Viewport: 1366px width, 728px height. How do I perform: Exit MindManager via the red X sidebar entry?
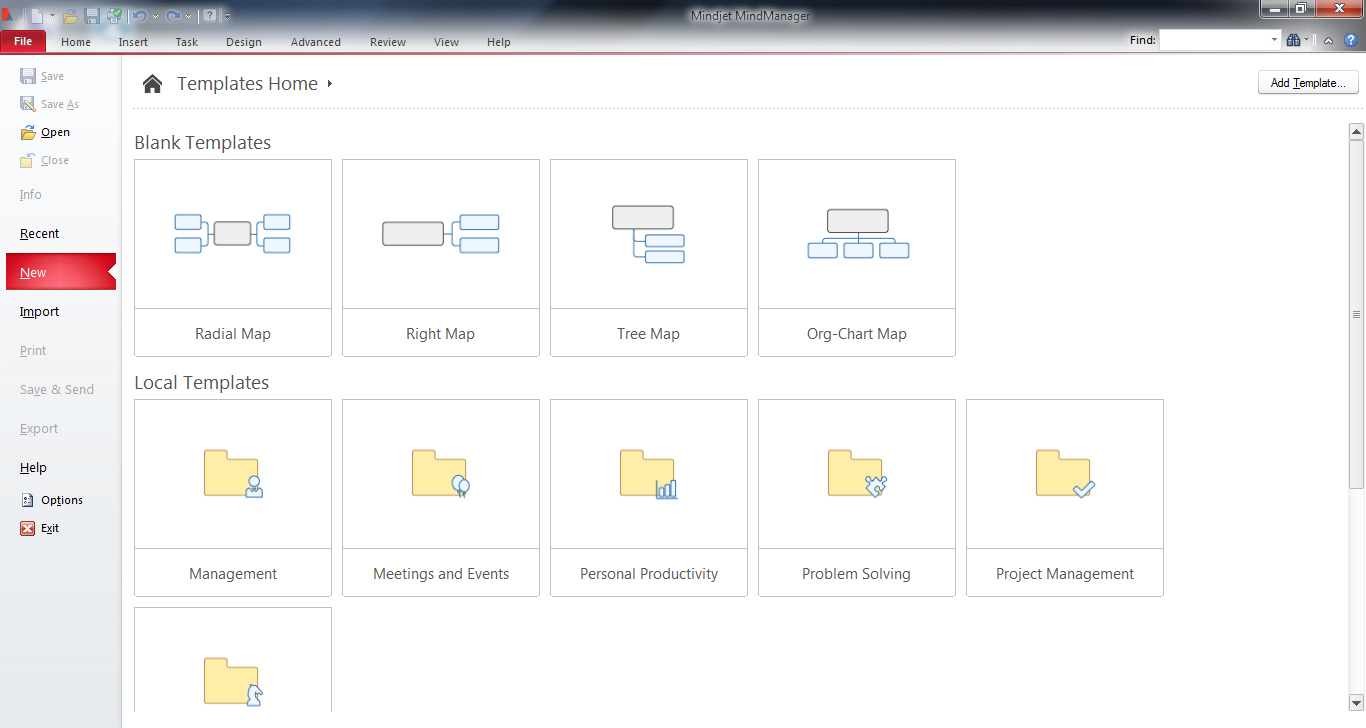click(x=46, y=528)
